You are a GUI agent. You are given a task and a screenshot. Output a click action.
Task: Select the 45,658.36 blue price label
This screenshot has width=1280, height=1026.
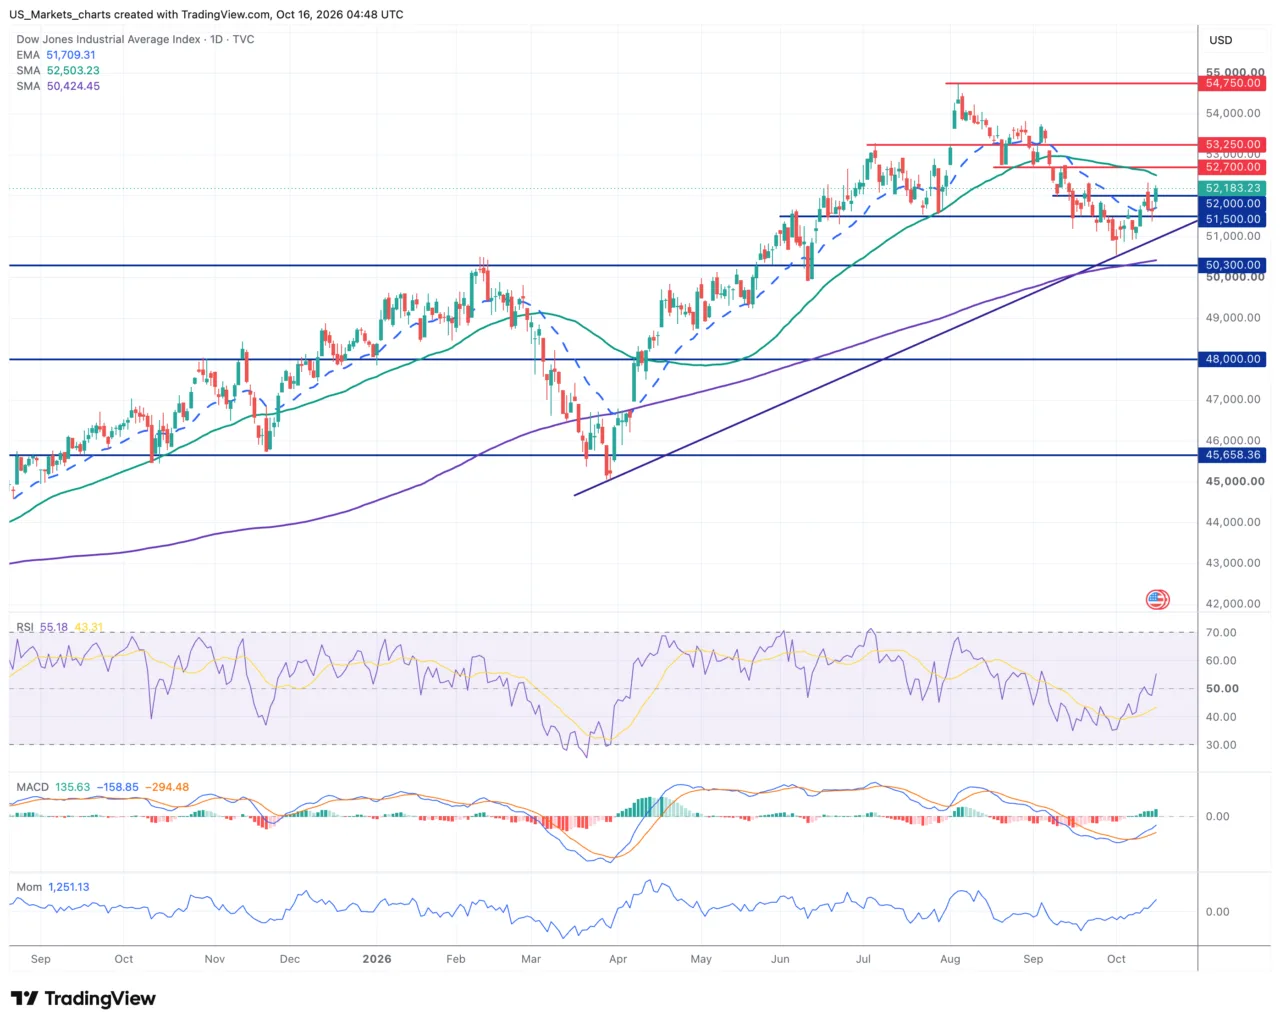pos(1232,455)
